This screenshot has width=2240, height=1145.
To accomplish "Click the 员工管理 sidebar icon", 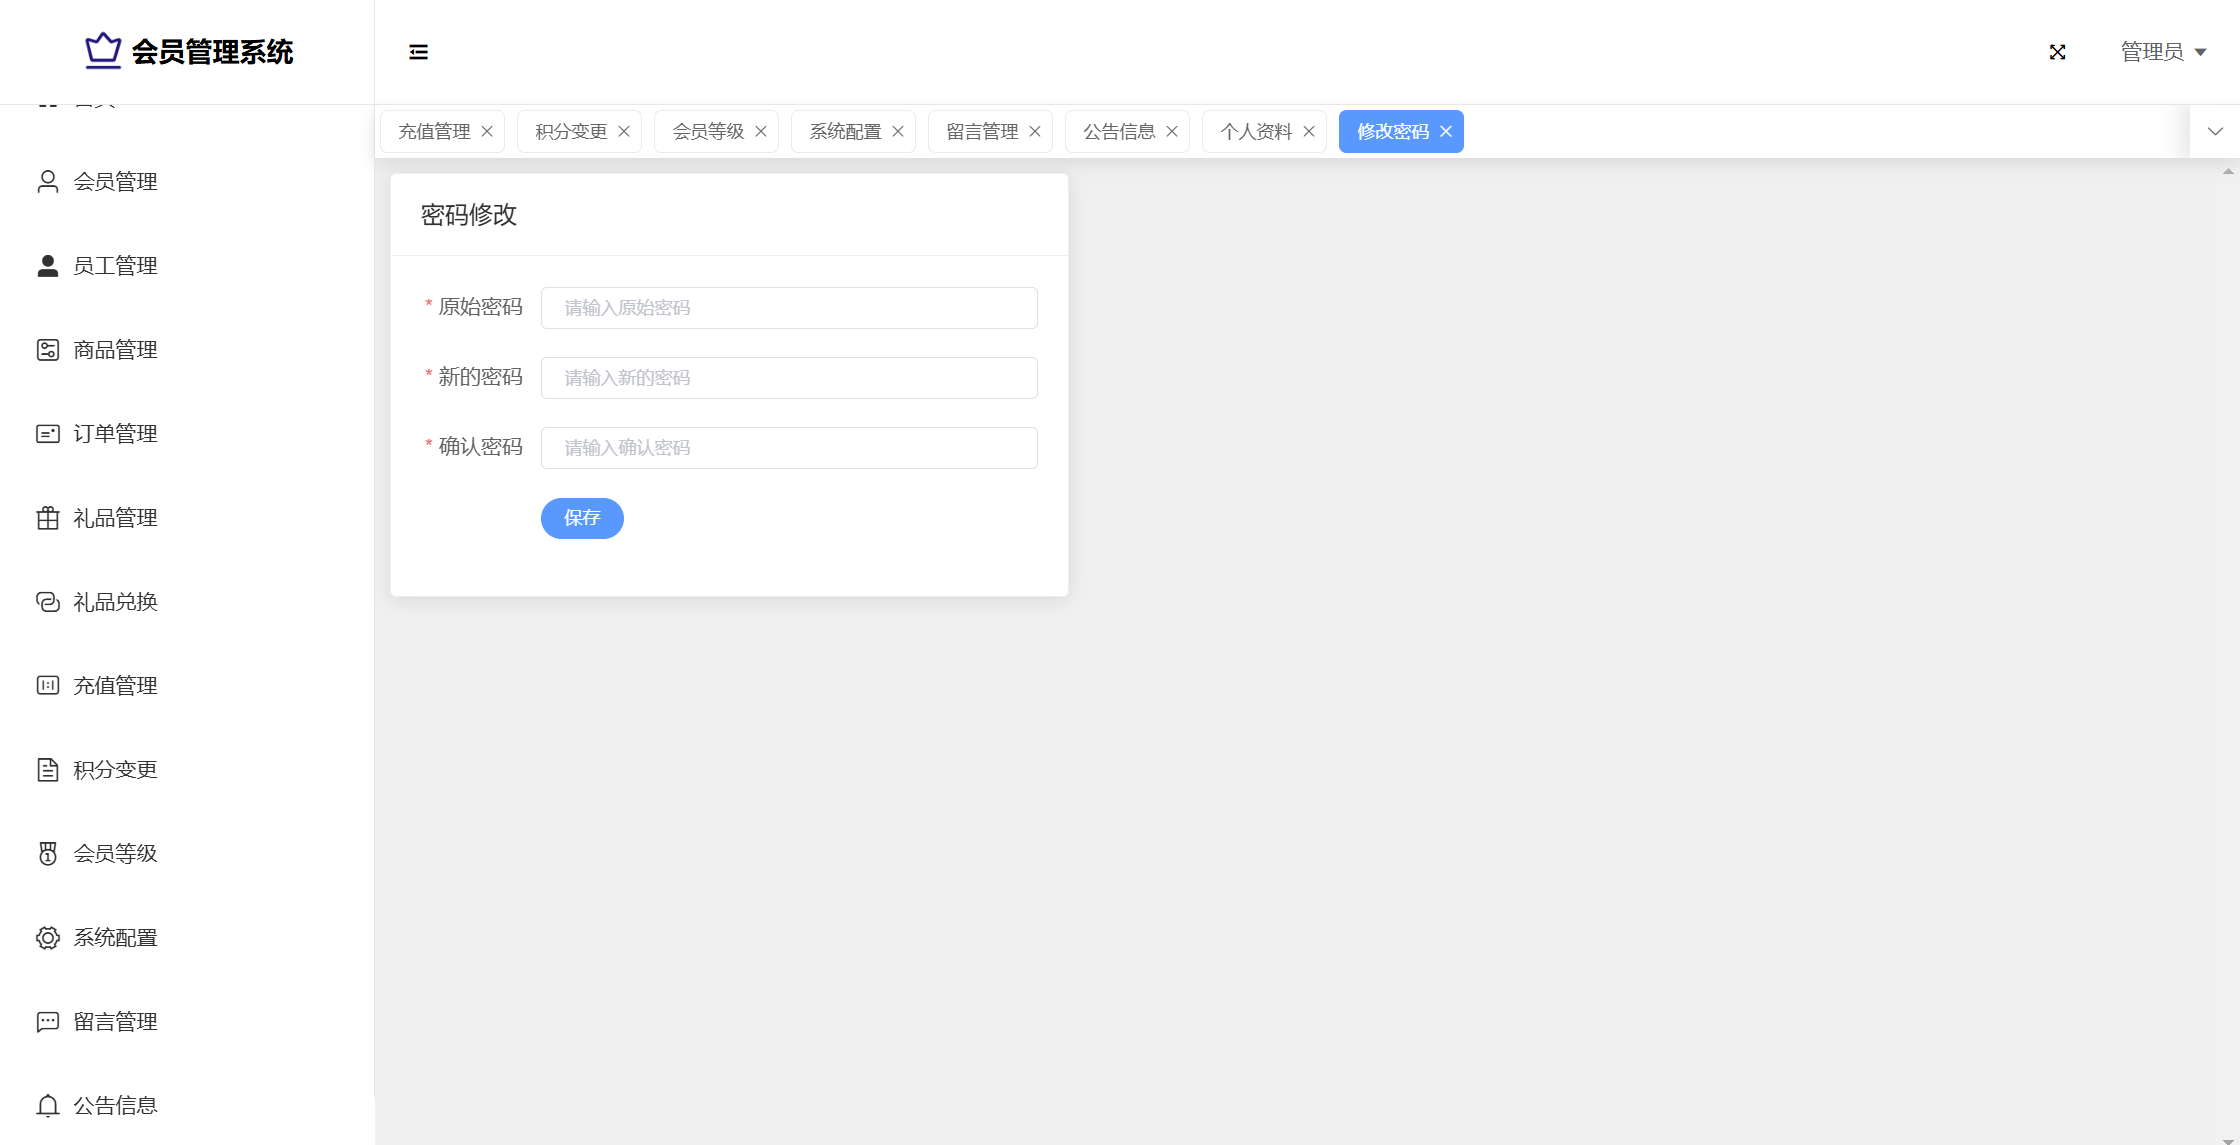I will click(x=47, y=266).
